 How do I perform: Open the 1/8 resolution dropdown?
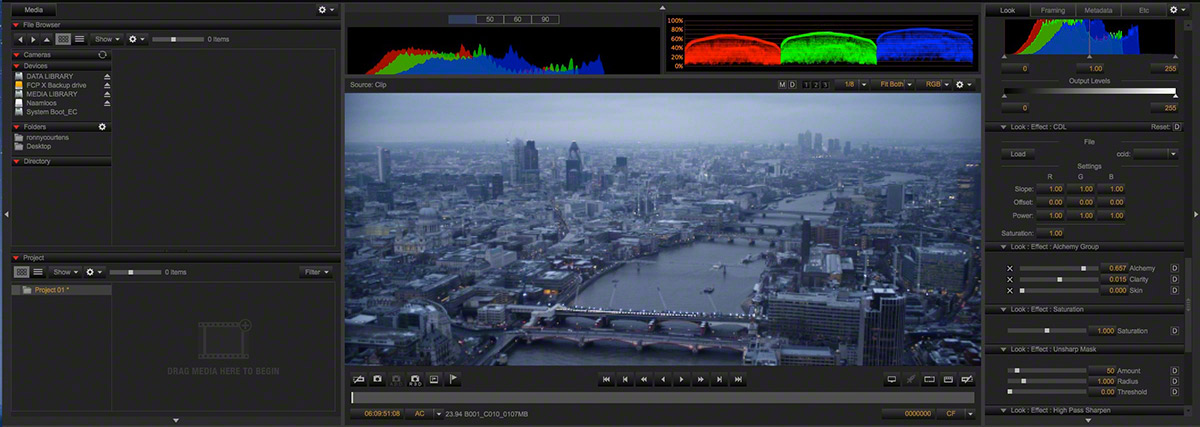click(x=850, y=85)
